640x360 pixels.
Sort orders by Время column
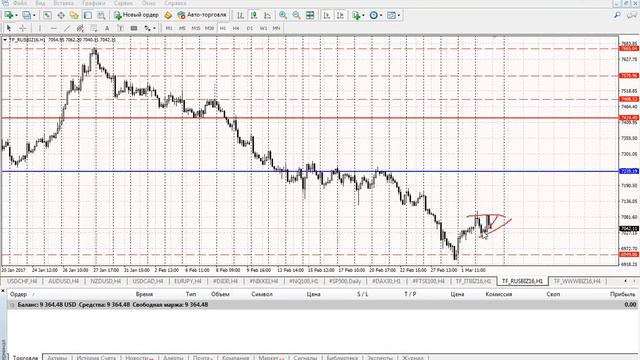[144, 294]
